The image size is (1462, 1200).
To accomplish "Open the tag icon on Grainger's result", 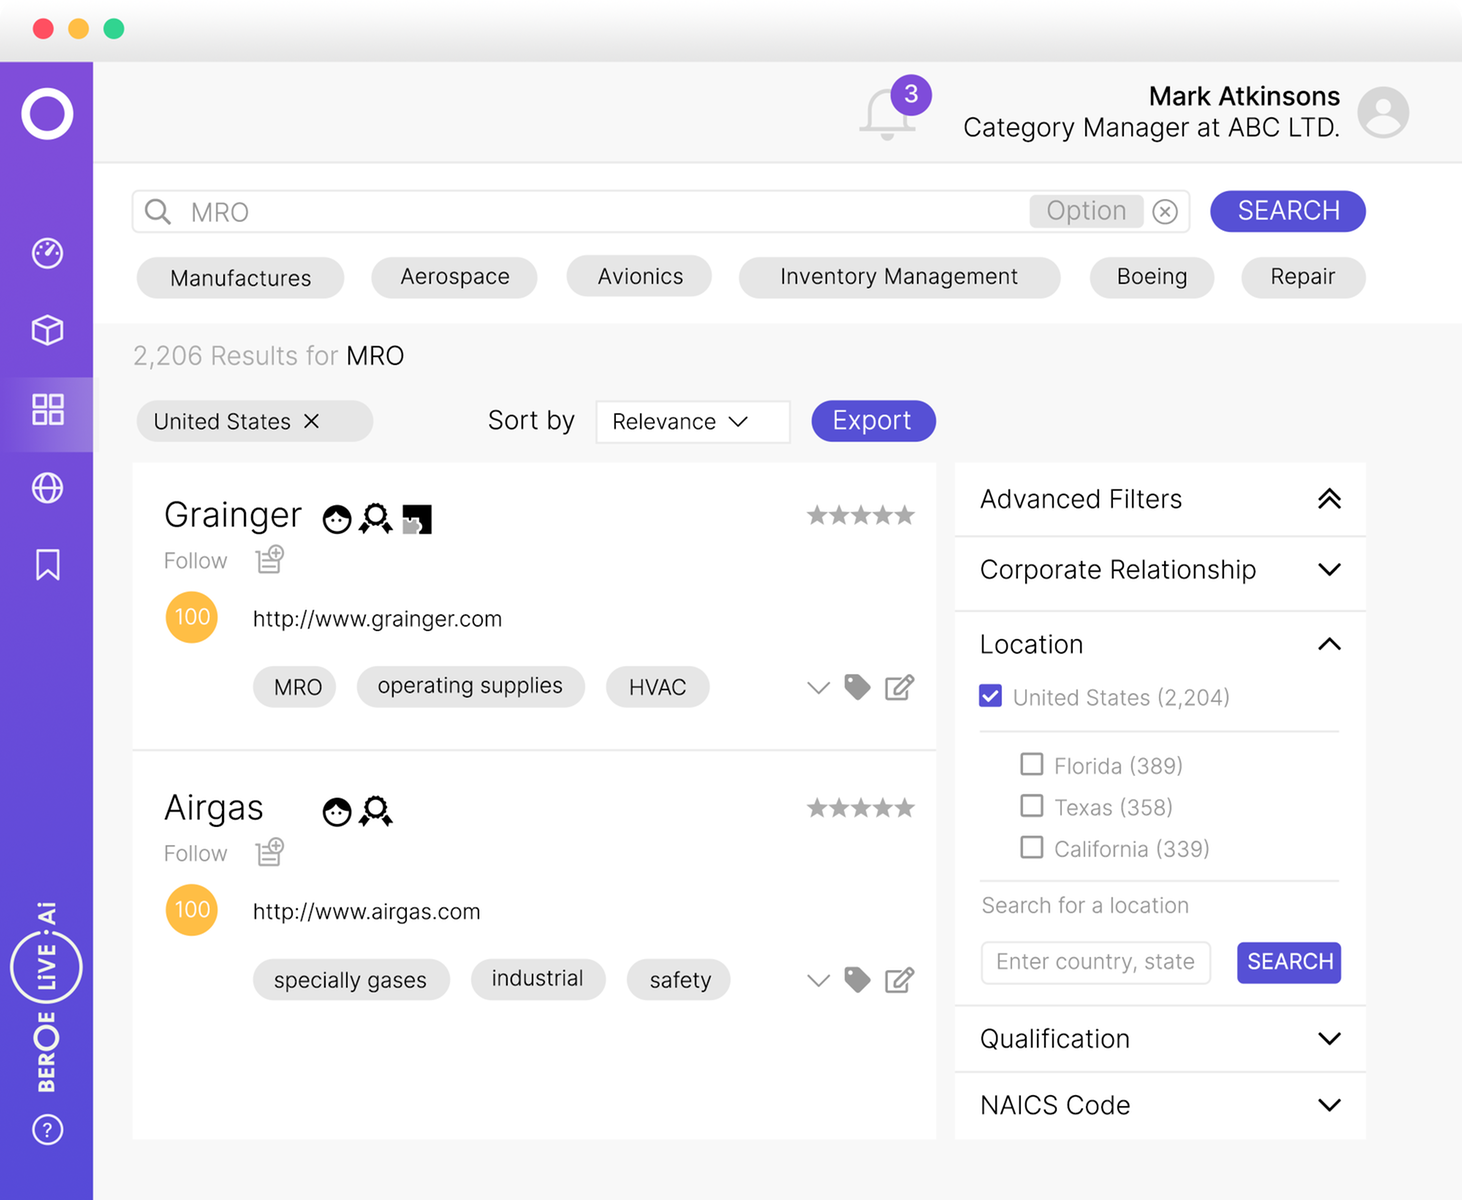I will pos(857,687).
